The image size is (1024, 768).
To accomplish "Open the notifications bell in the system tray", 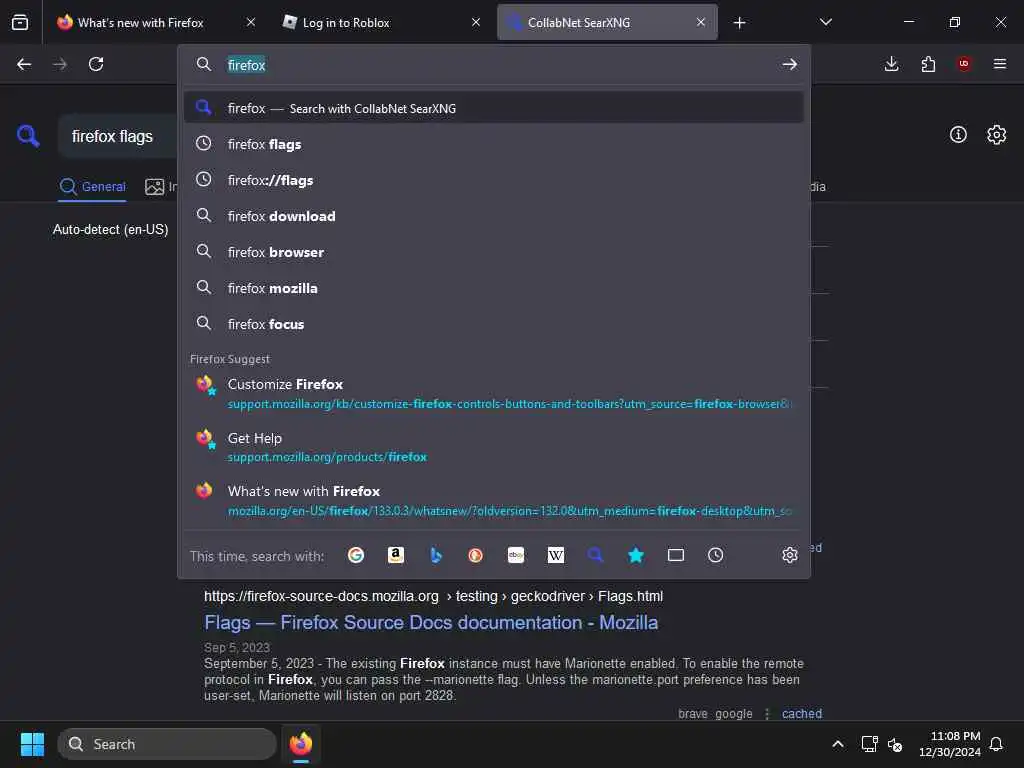I will click(996, 744).
